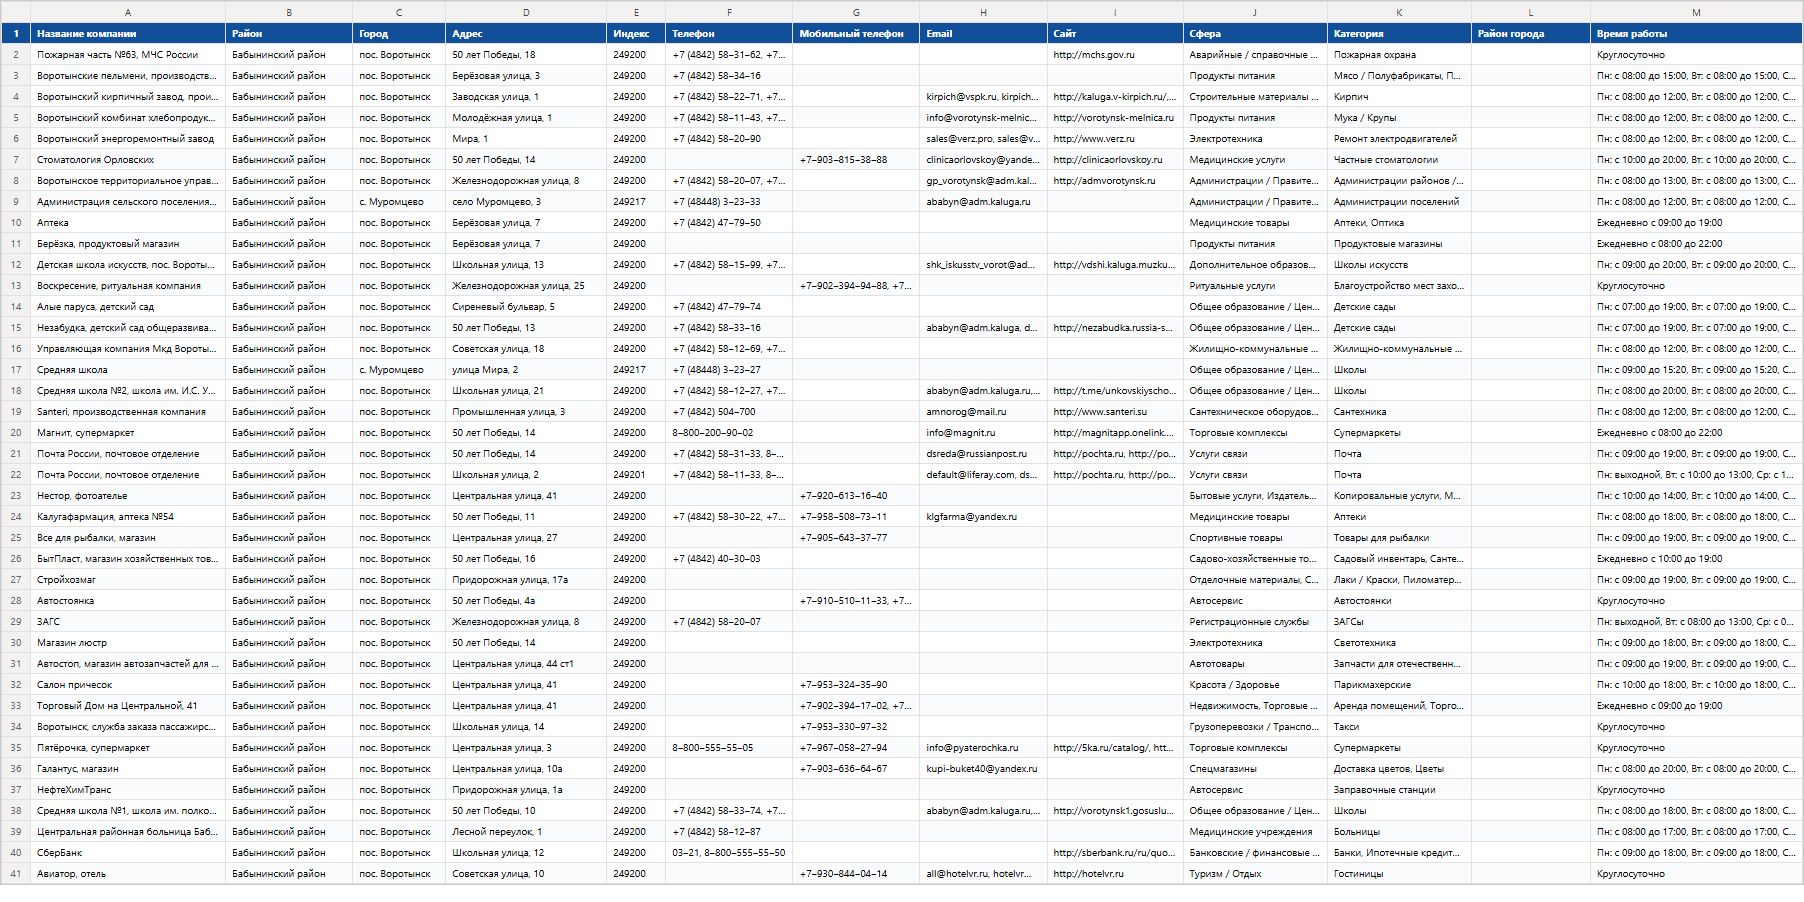Select cell "Калугафармация, аптека №54"
Image resolution: width=1804 pixels, height=902 pixels.
128,517
